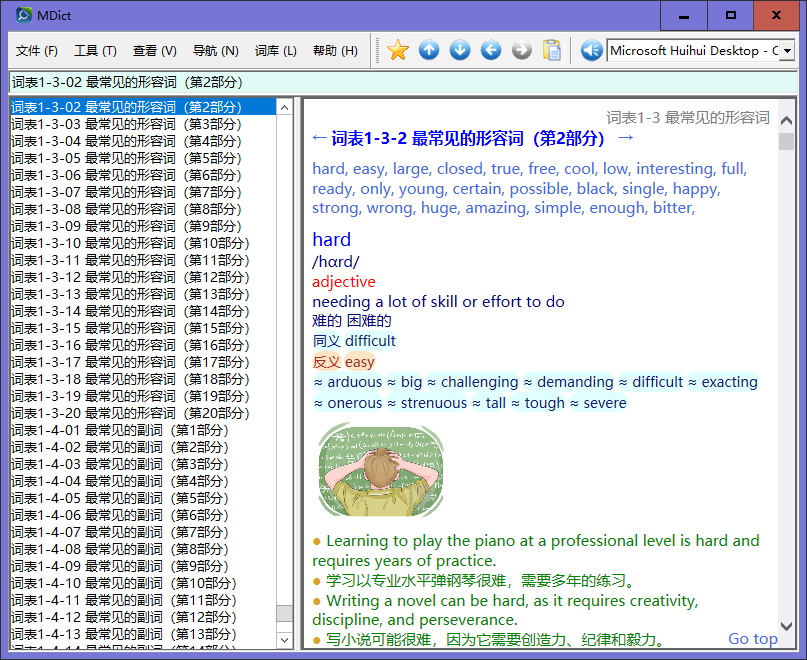The width and height of the screenshot is (807, 660).
Task: Select 词表1-4-01 最常见的副词 entry
Action: [x=120, y=430]
